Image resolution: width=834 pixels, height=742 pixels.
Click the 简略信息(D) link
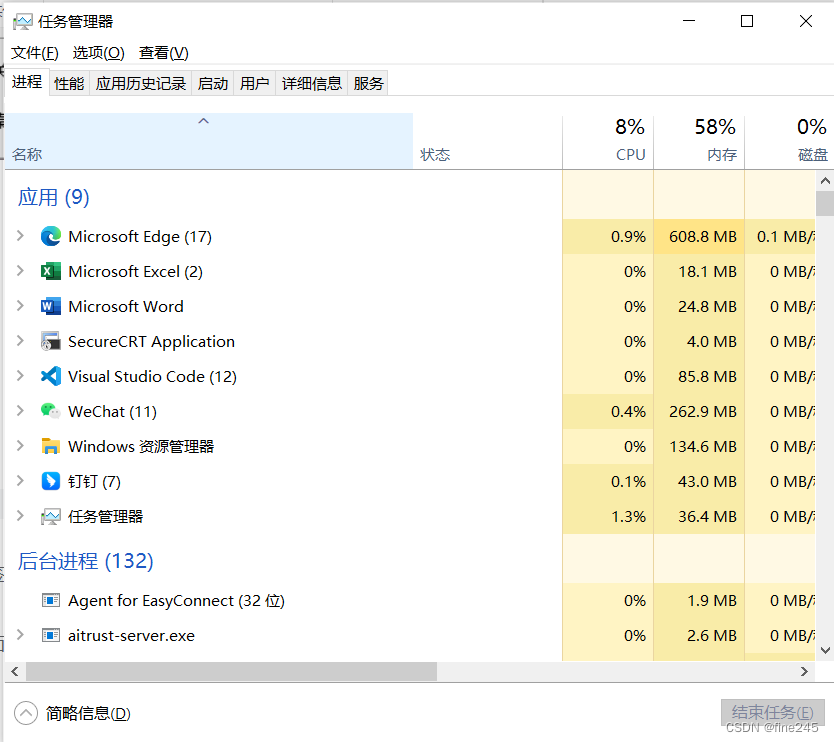pyautogui.click(x=88, y=713)
